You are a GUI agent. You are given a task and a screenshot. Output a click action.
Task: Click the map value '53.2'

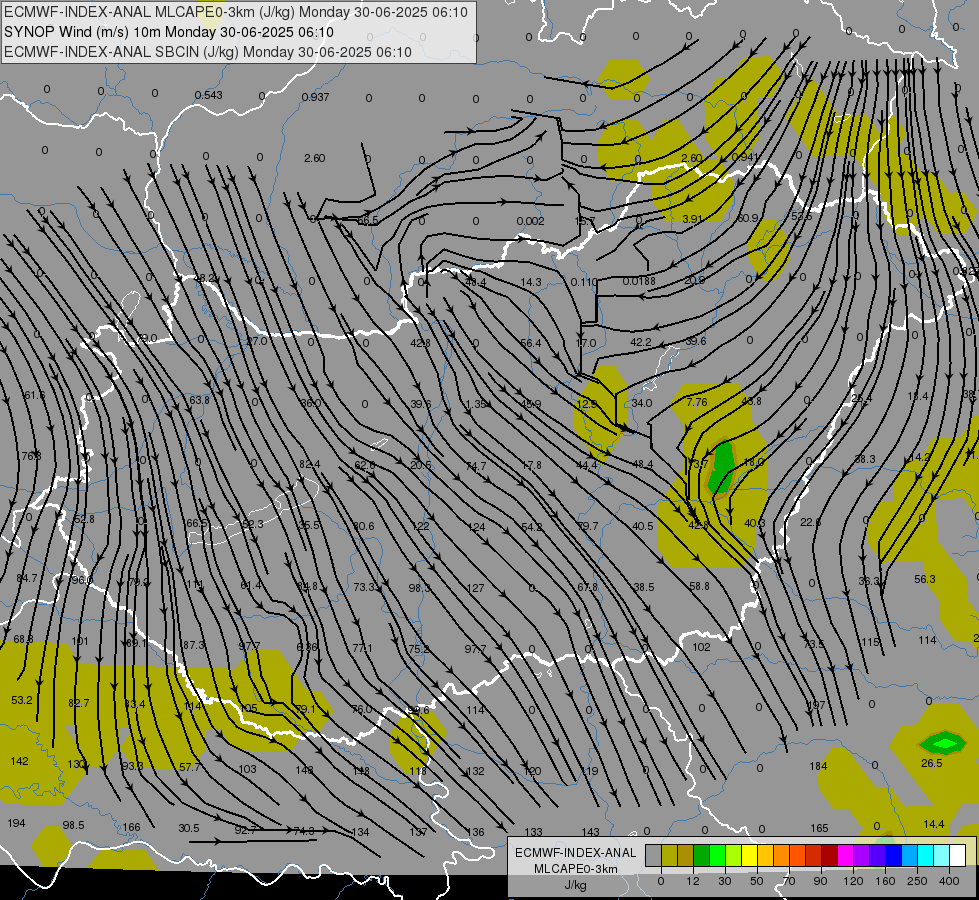tap(22, 701)
